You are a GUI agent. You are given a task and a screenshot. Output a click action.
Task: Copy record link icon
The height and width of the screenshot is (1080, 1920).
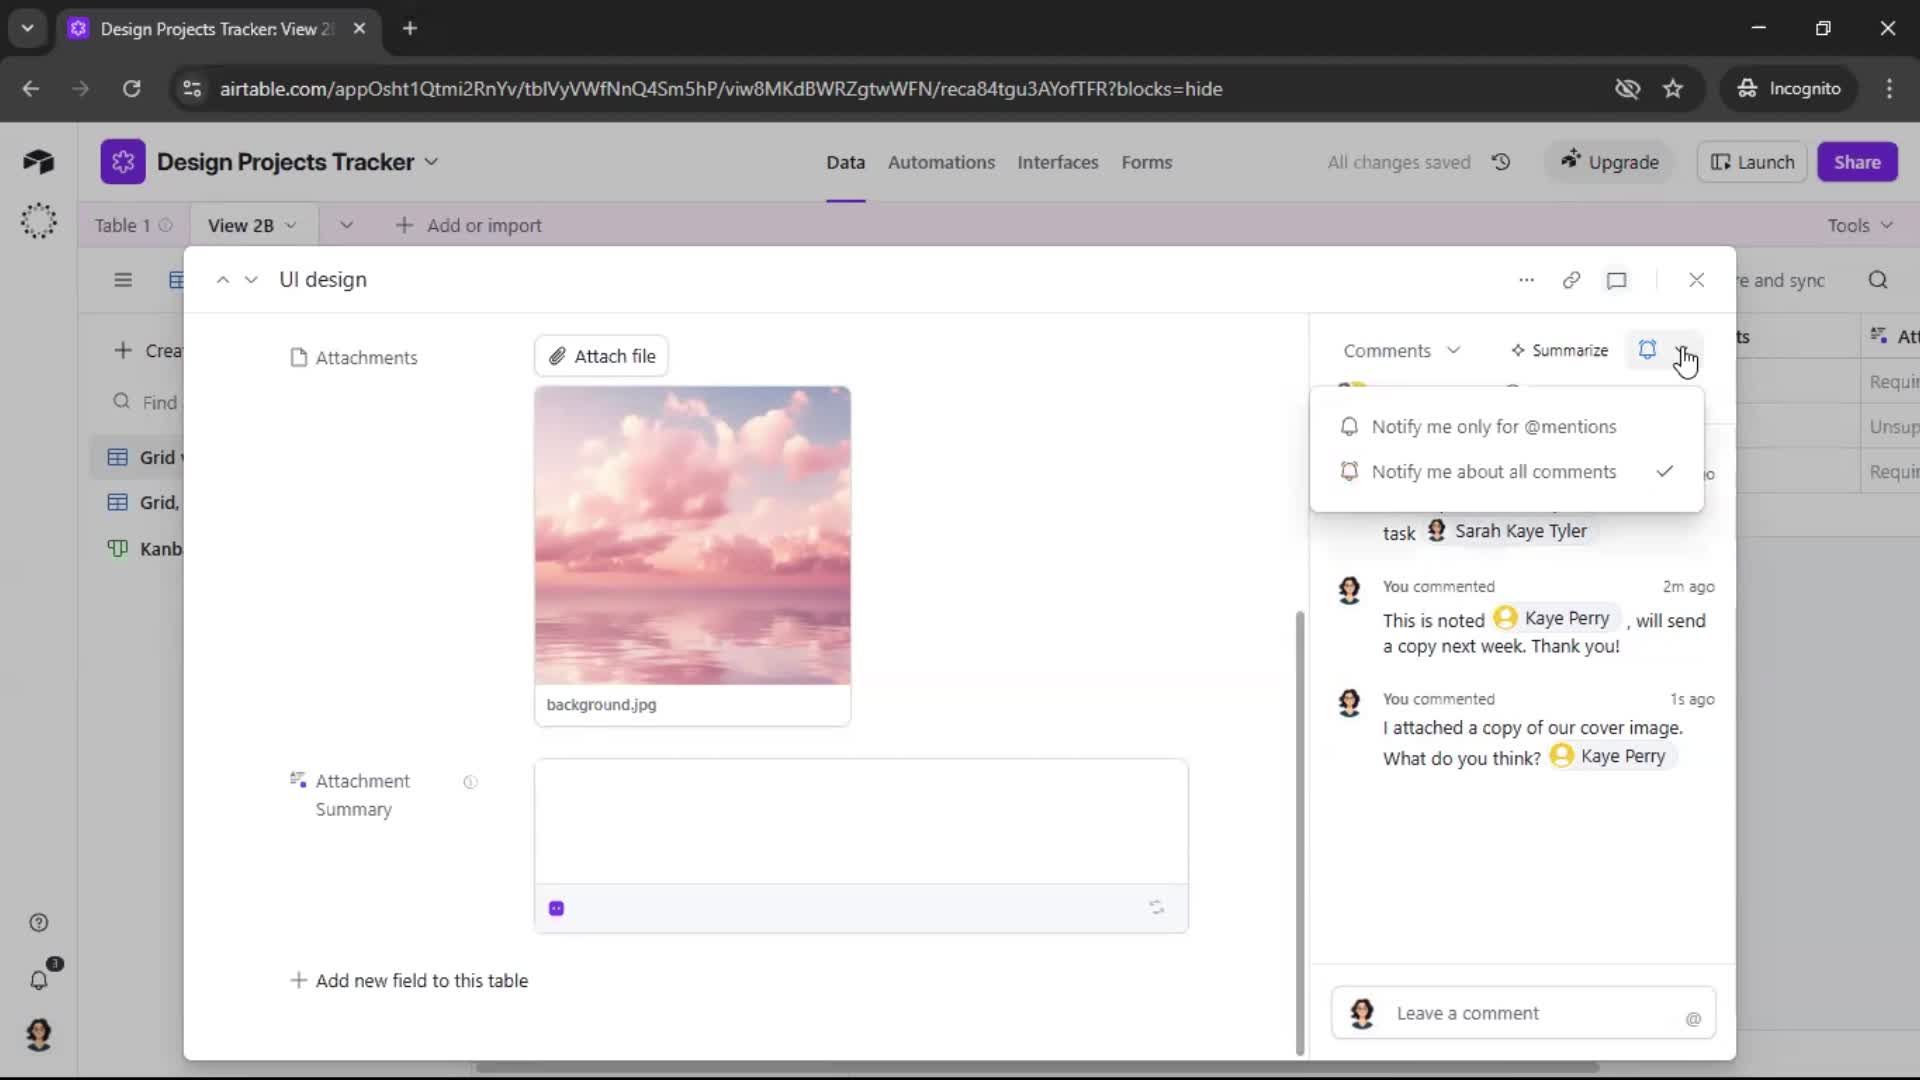[1571, 280]
